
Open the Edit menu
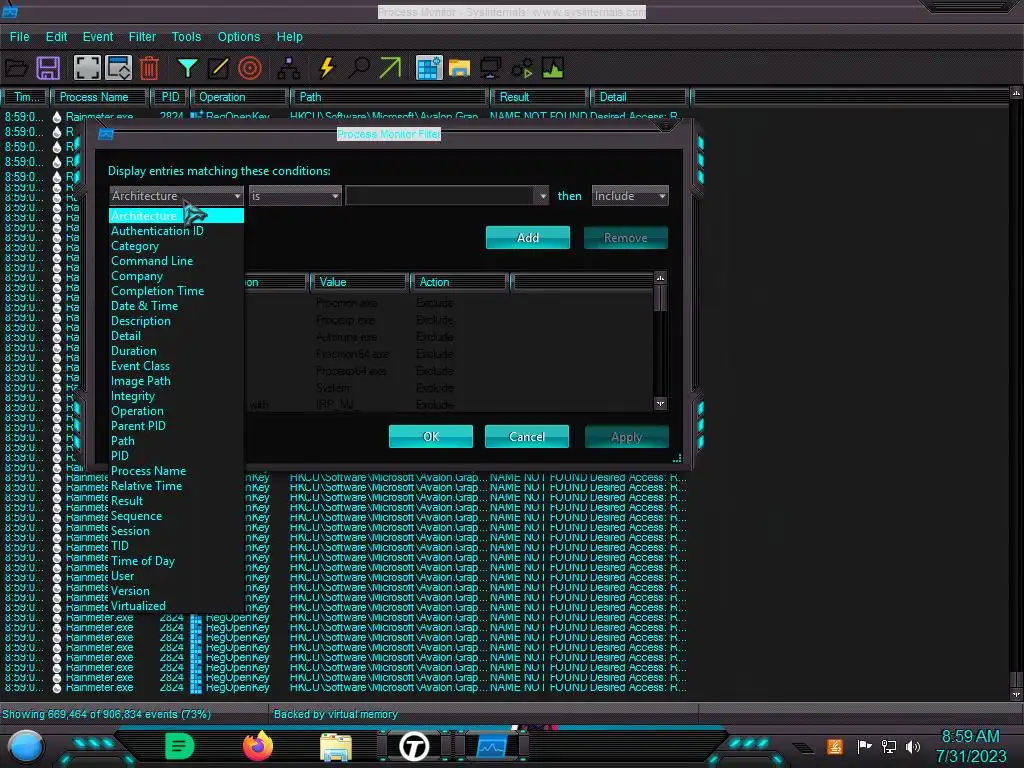pos(56,37)
